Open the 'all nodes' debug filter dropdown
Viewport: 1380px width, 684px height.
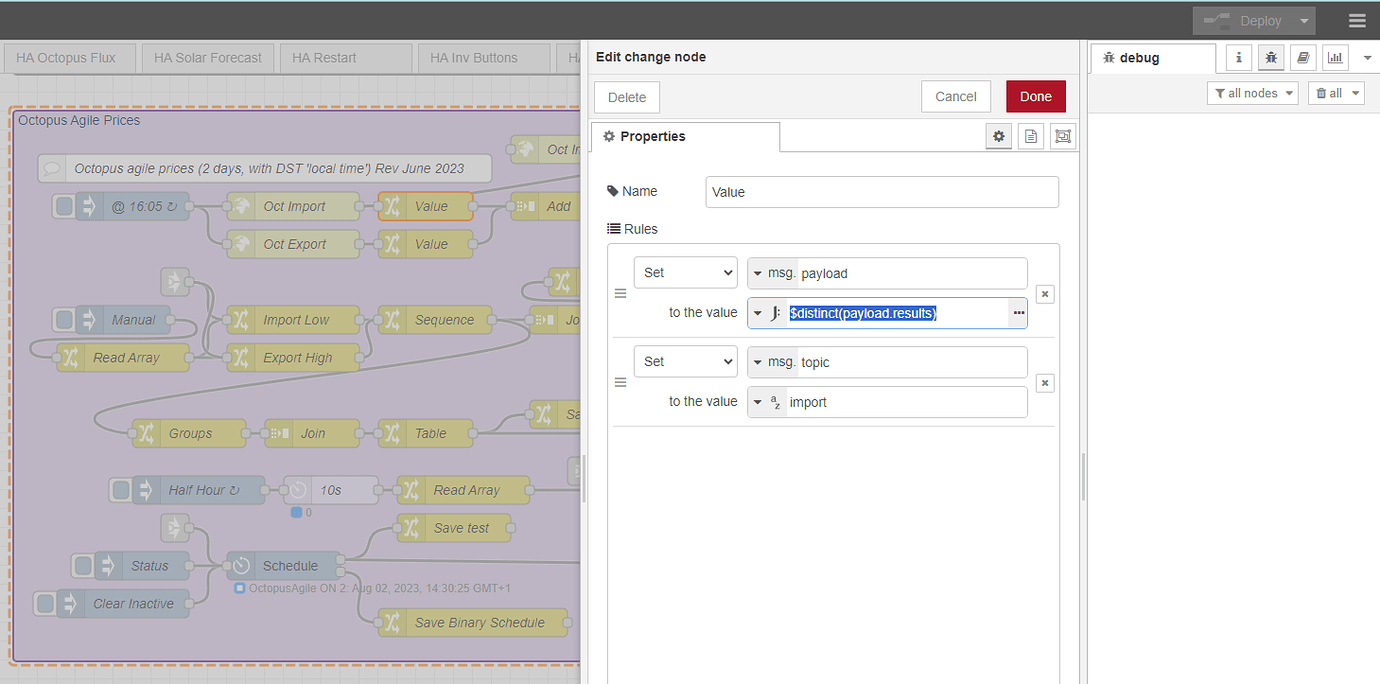(x=1252, y=92)
